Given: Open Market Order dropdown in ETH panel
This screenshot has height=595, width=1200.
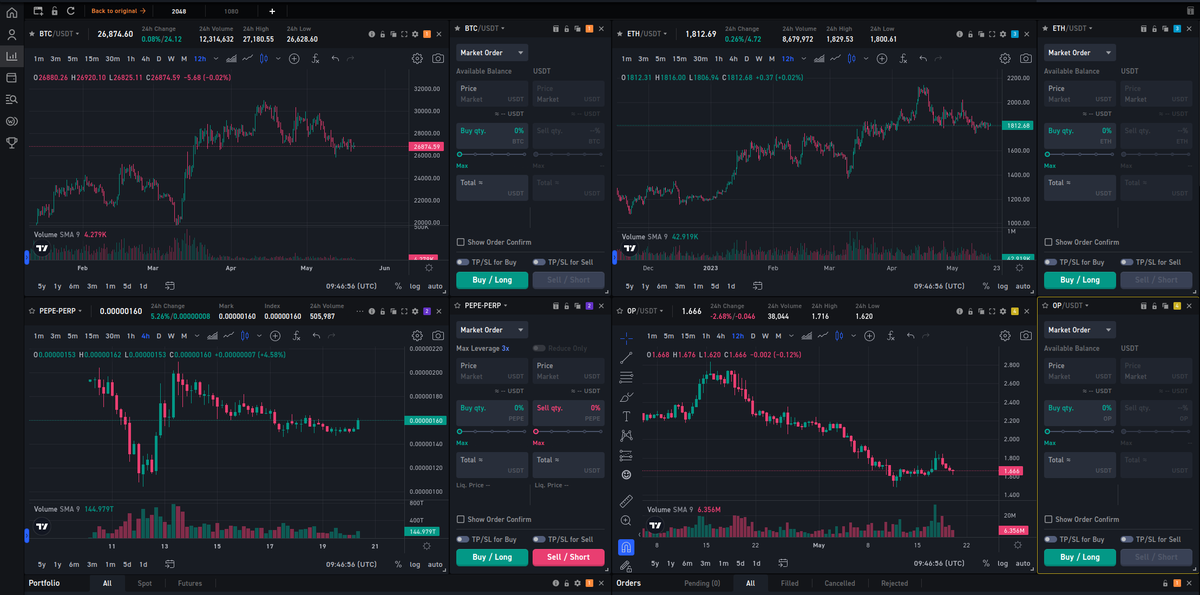Looking at the screenshot, I should [1080, 52].
